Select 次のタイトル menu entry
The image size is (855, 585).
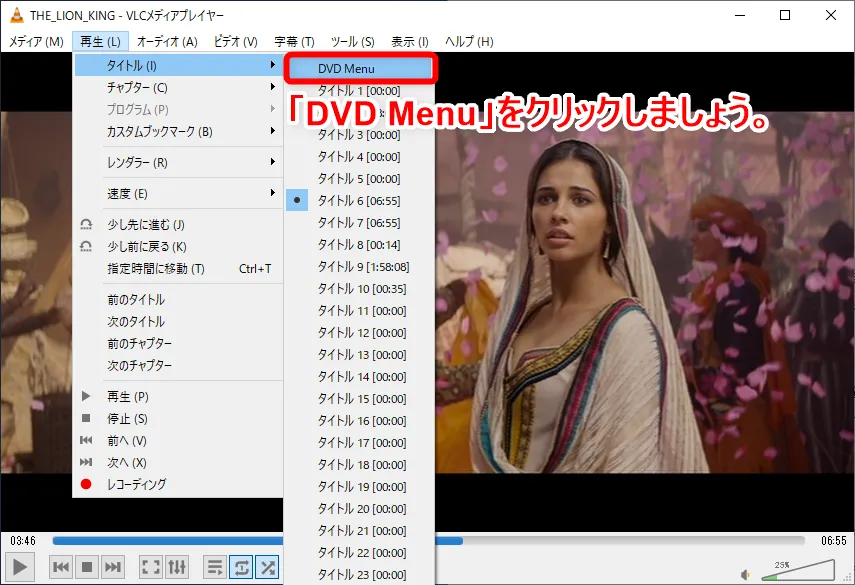178,322
